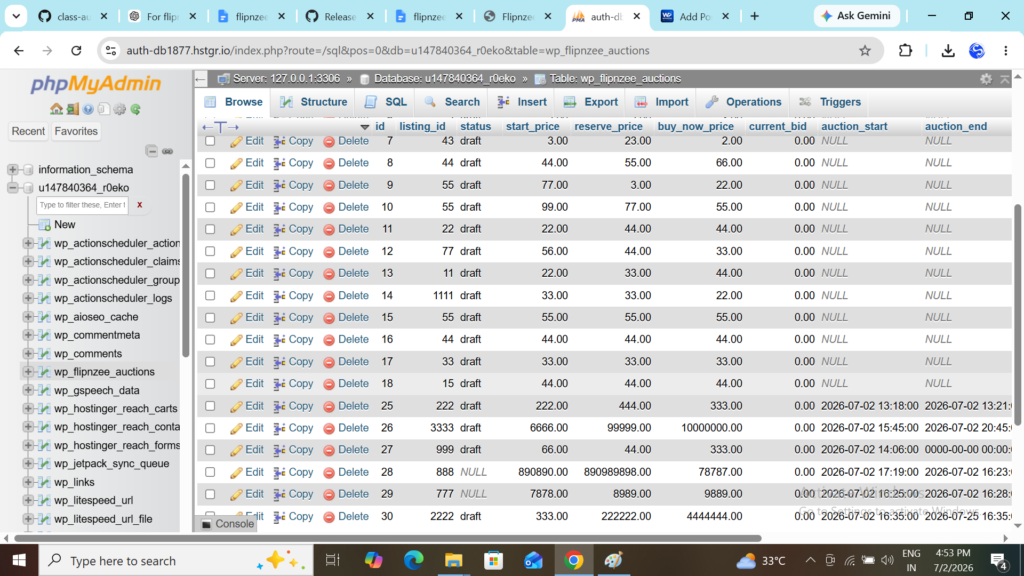Open the Search tab
This screenshot has width=1024, height=576.
click(x=451, y=102)
